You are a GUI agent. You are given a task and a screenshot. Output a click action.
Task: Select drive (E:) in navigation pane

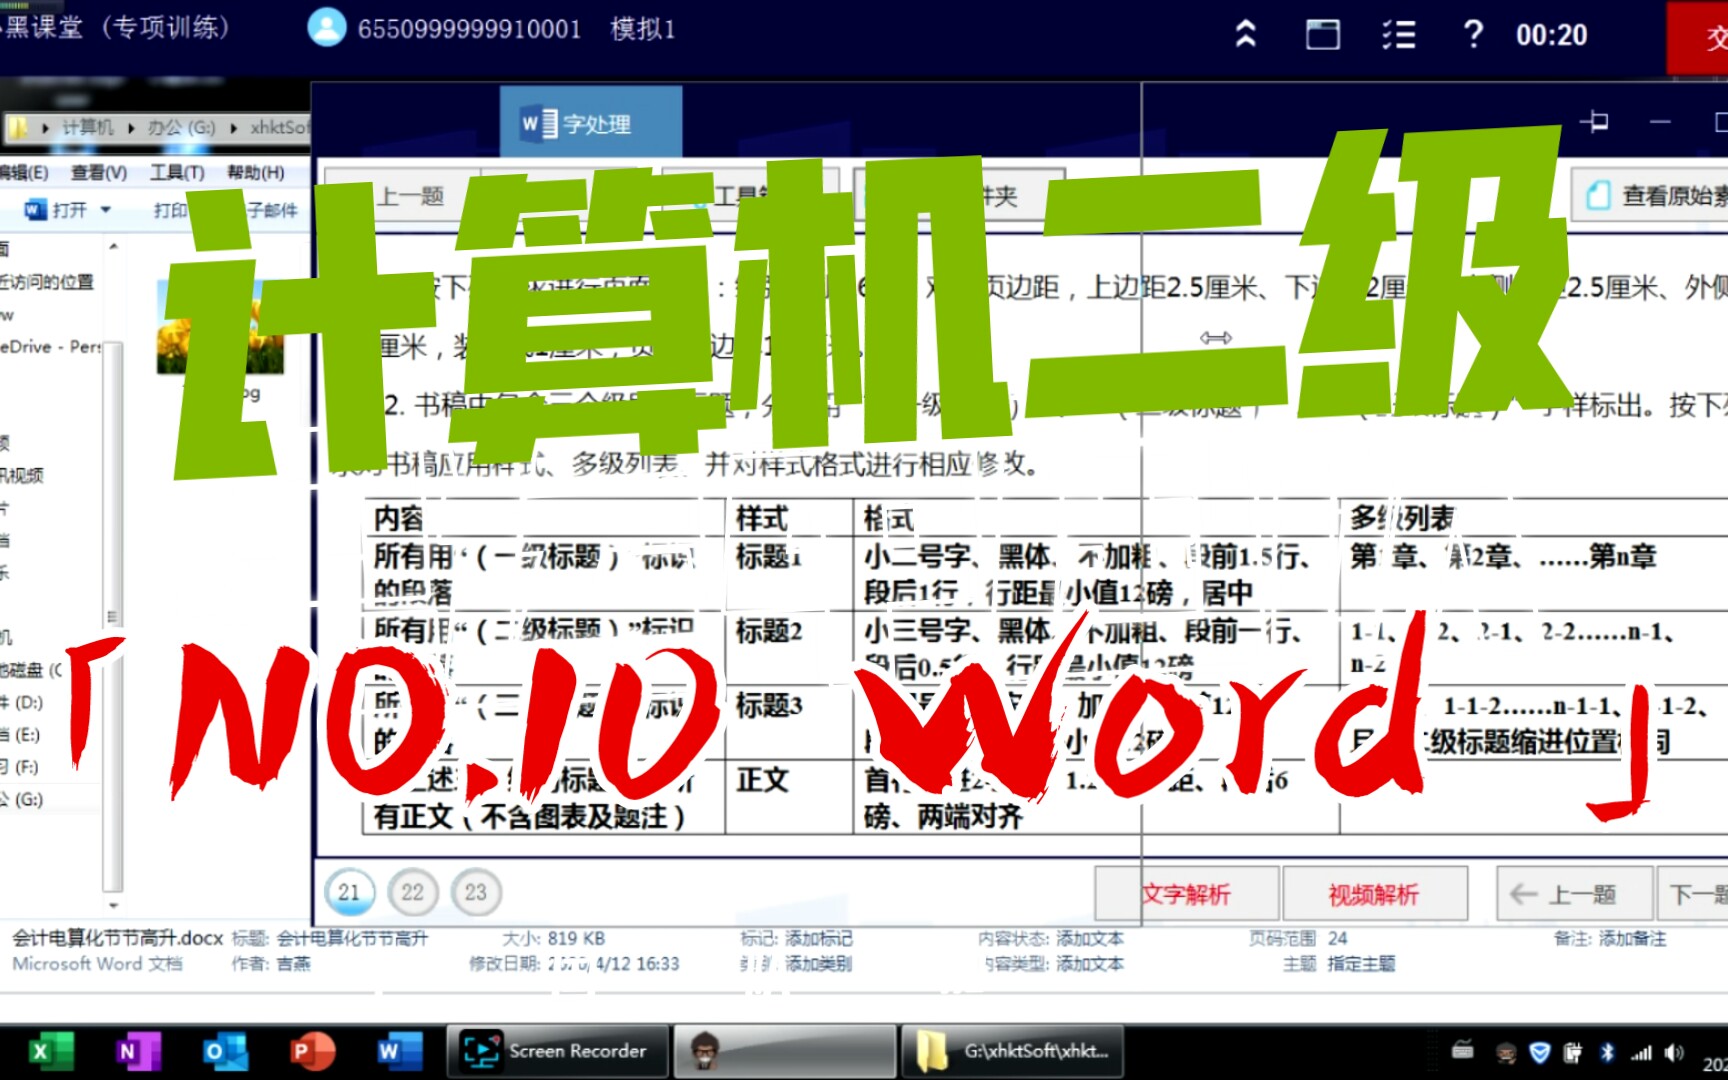coord(21,734)
